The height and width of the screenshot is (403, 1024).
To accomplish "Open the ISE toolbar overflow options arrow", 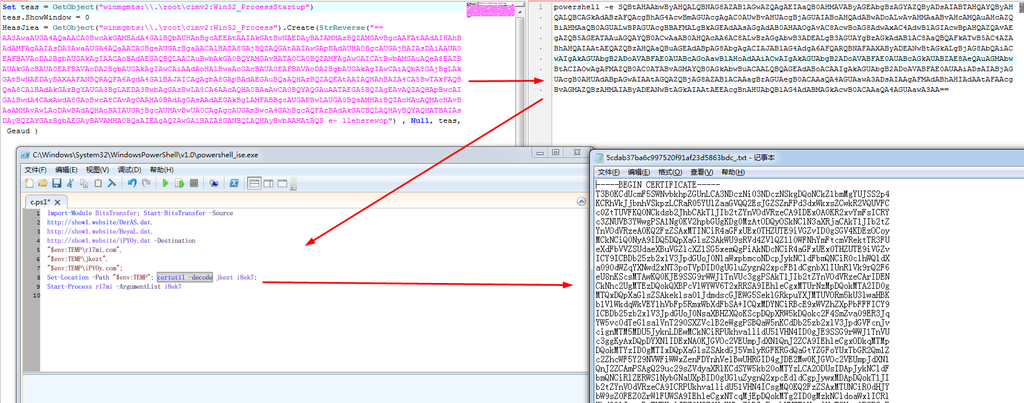I will click(x=292, y=185).
